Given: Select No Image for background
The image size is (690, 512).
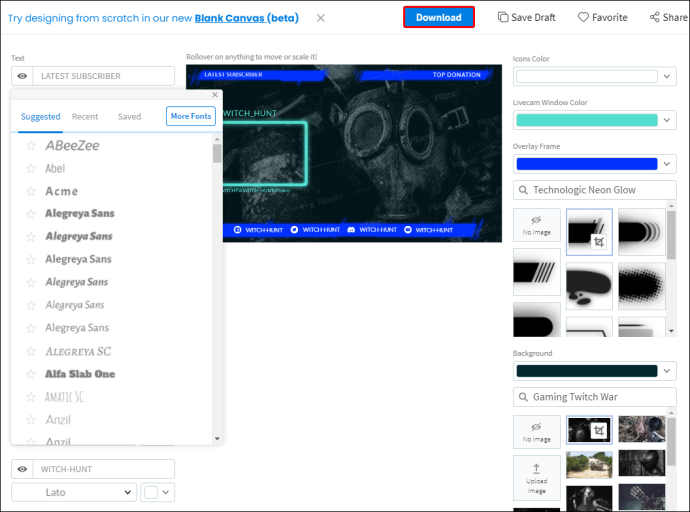Looking at the screenshot, I should point(536,432).
